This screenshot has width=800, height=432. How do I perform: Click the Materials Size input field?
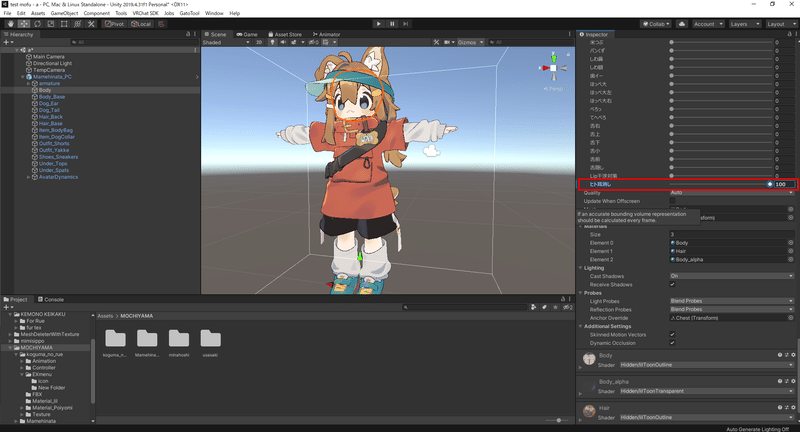point(732,234)
